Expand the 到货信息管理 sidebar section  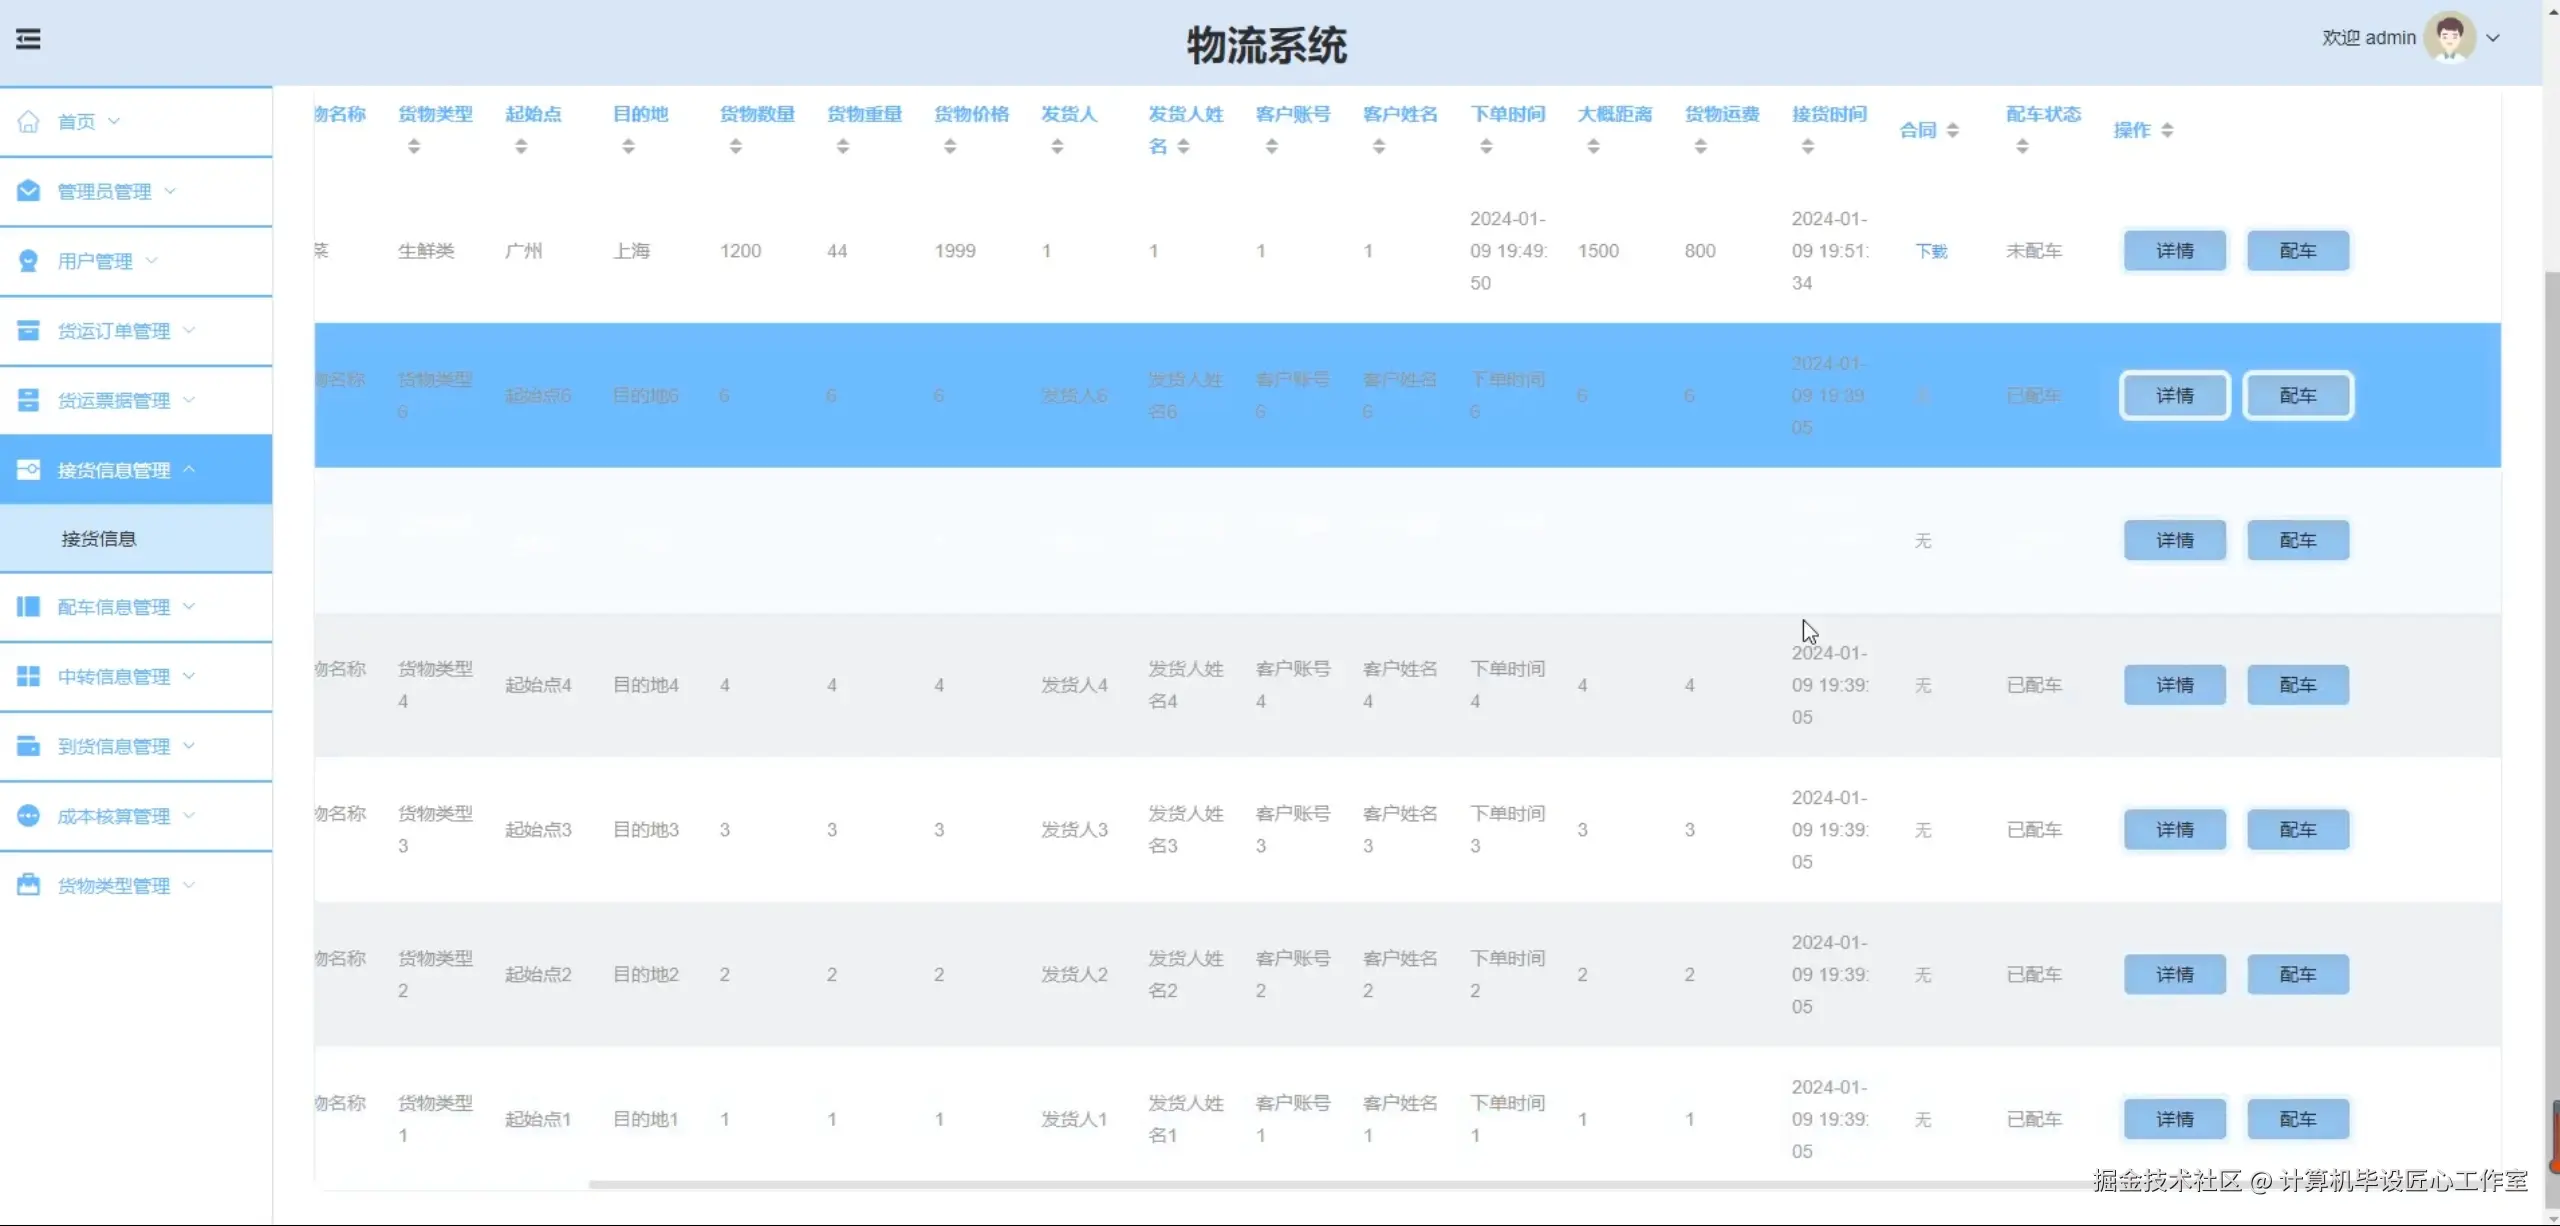113,747
